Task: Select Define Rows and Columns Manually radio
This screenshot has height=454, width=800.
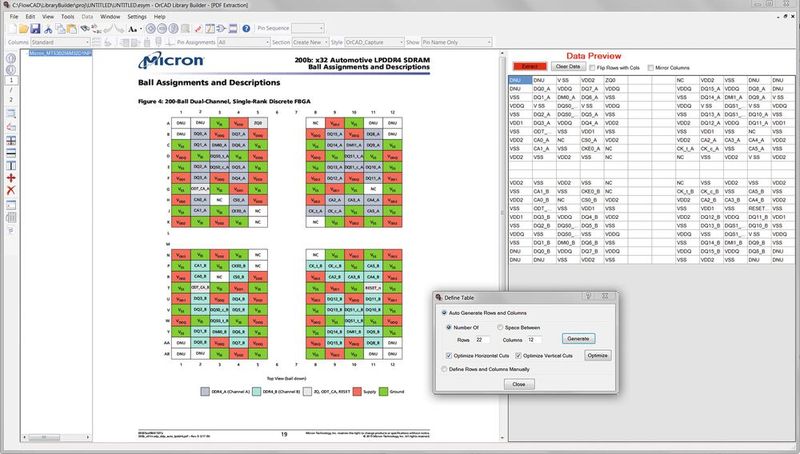Action: pos(444,369)
